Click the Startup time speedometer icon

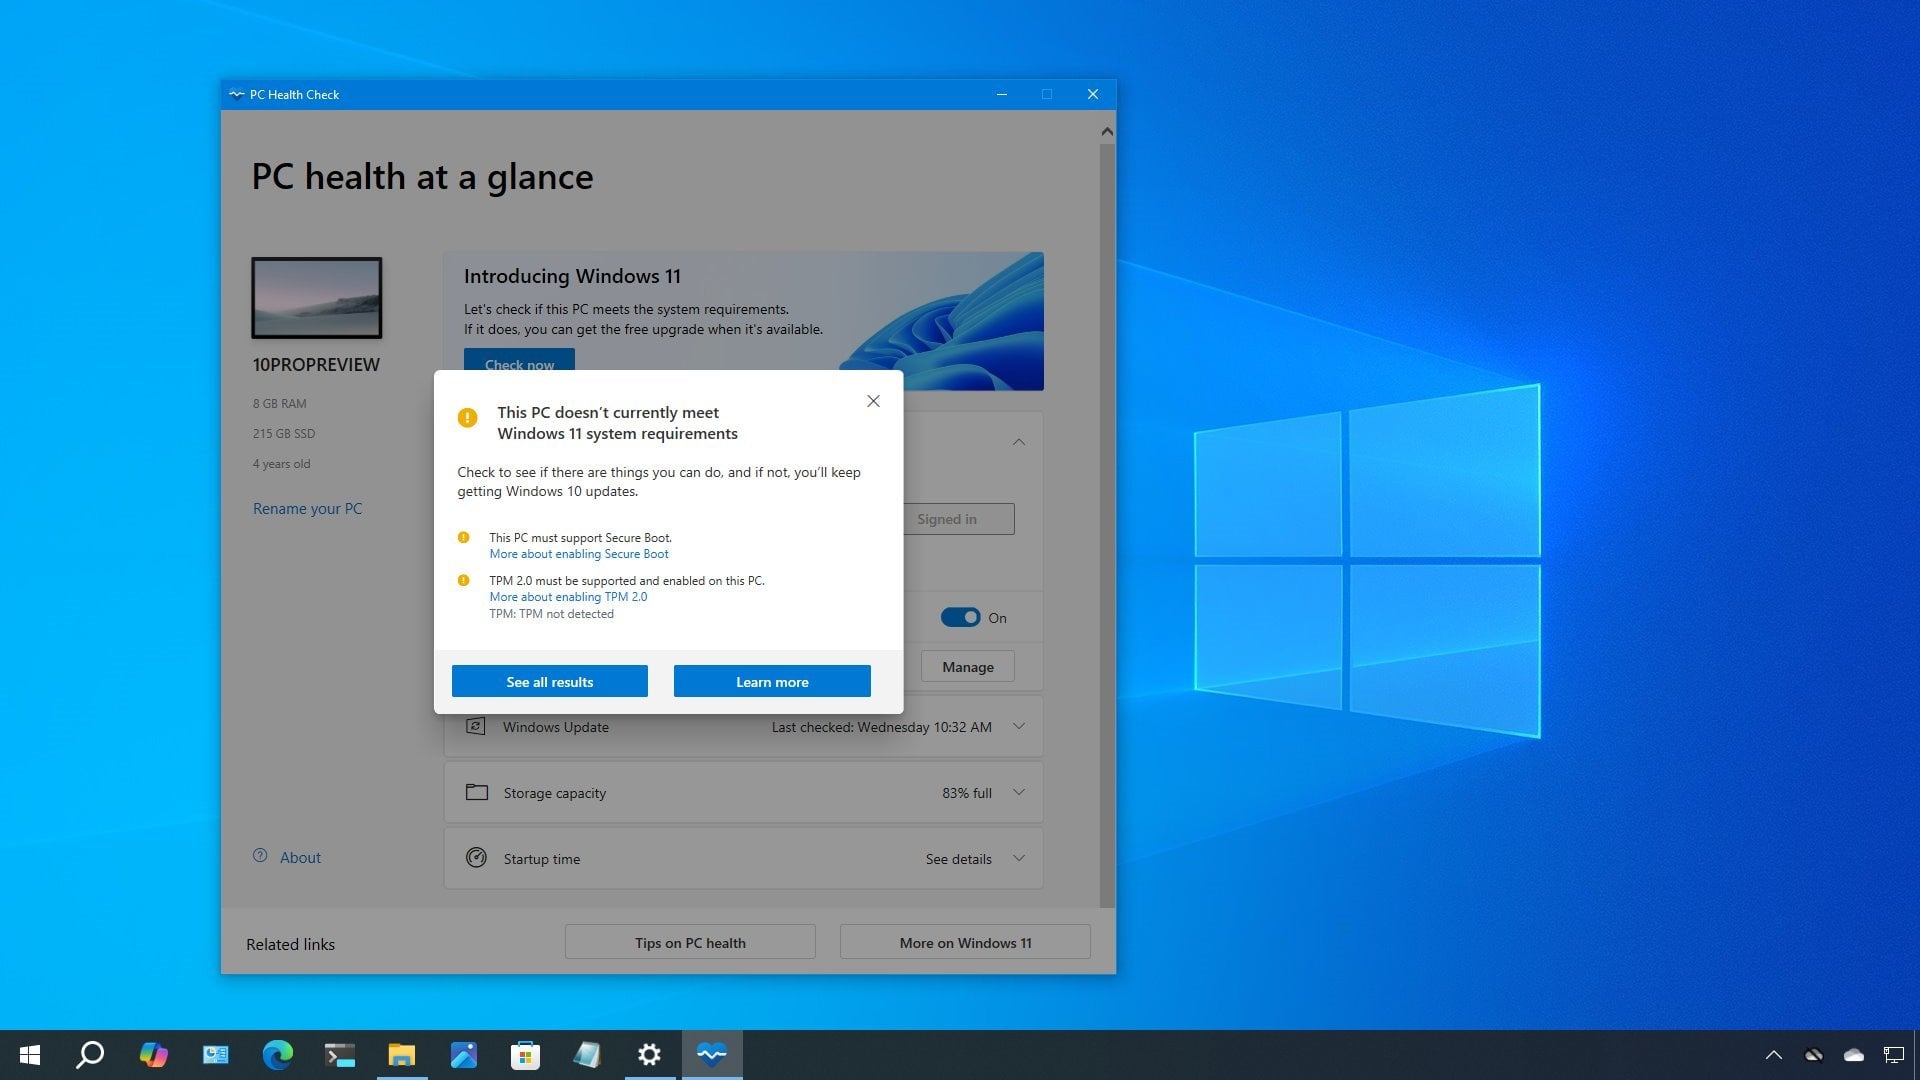[476, 858]
